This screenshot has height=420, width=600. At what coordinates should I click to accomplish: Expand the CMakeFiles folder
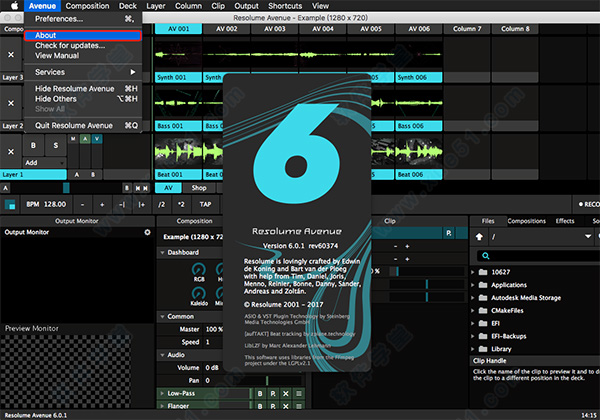click(x=473, y=311)
